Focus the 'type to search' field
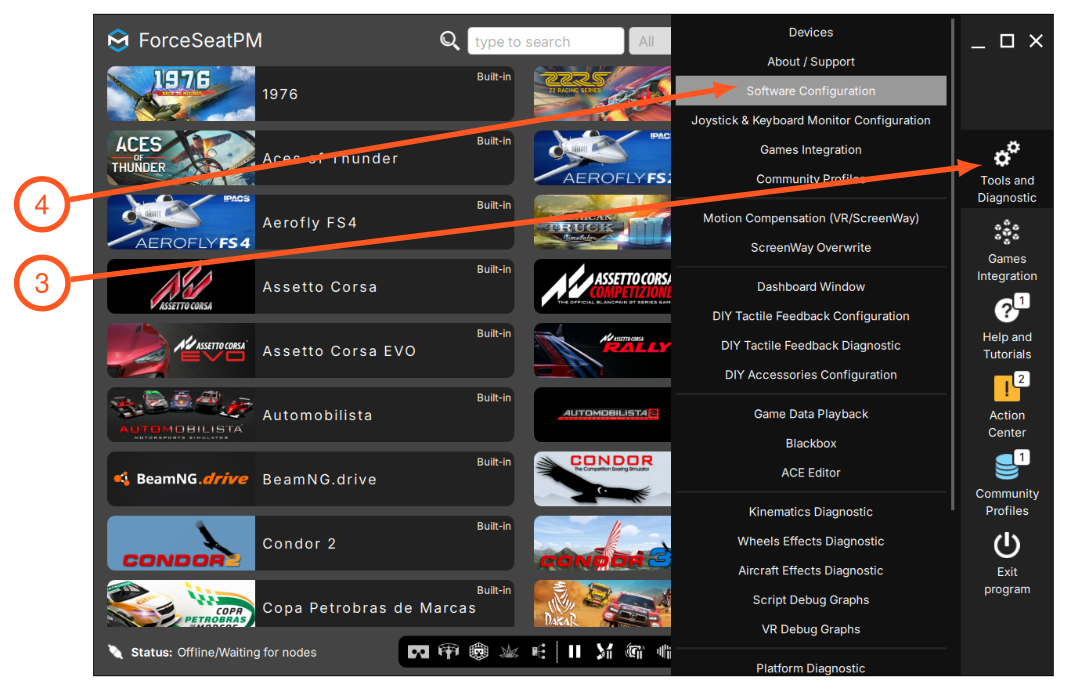 (546, 42)
